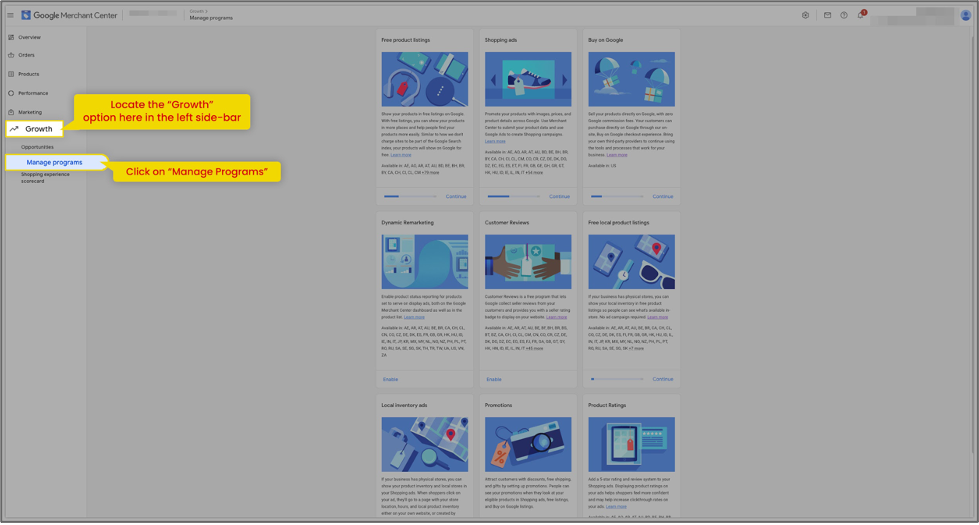The height and width of the screenshot is (525, 979).
Task: Click the Google Merchant Center logo
Action: [x=69, y=15]
